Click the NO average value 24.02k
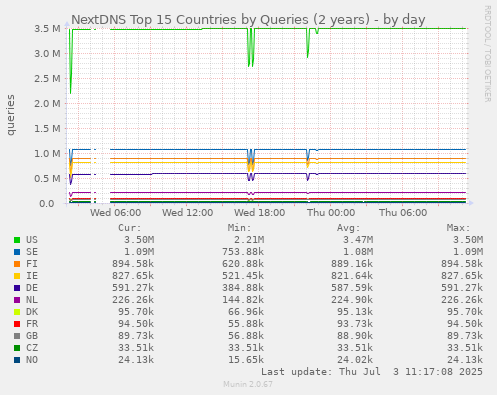 point(355,360)
